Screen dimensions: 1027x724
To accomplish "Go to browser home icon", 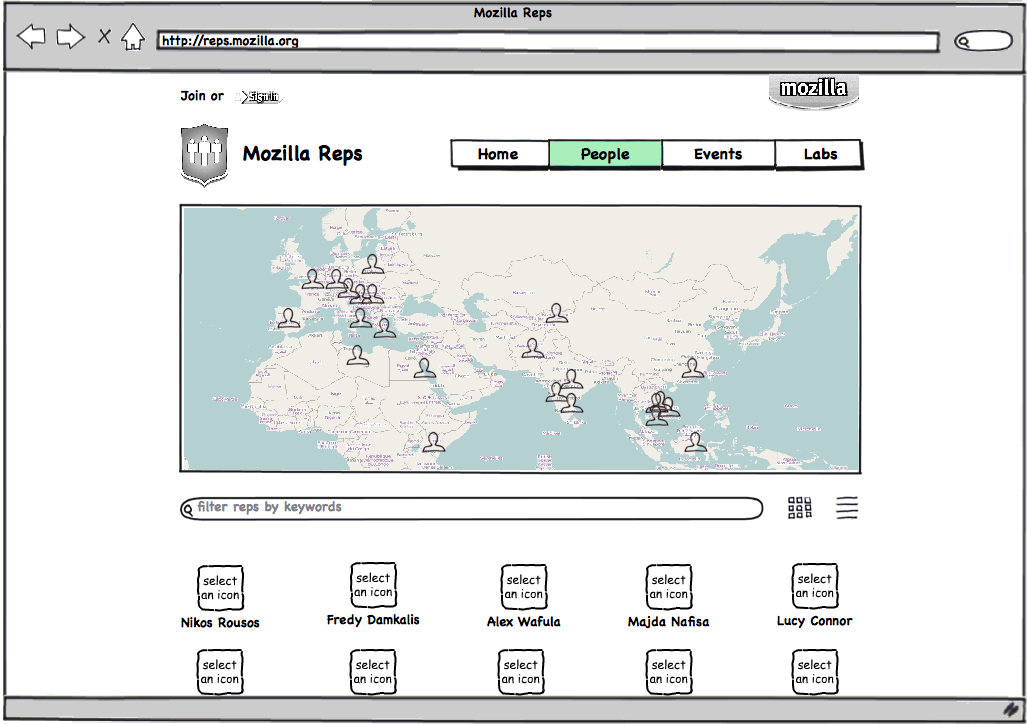I will (133, 37).
